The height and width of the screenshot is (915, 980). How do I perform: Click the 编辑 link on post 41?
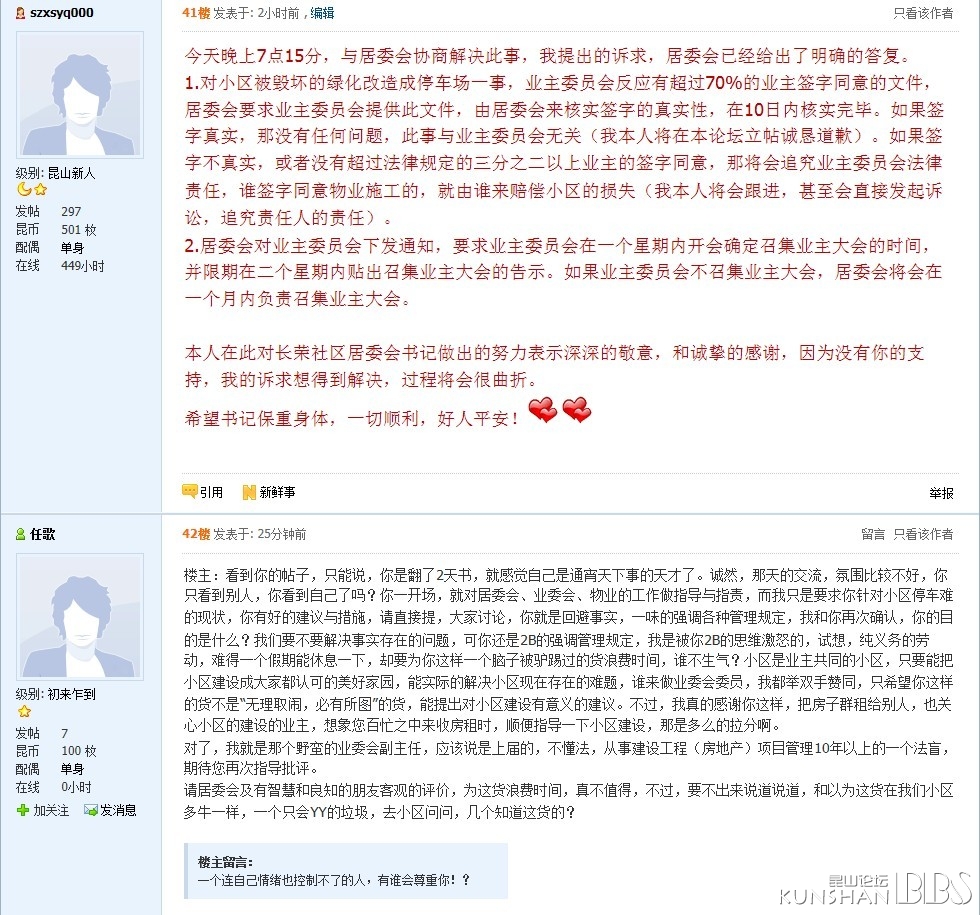pyautogui.click(x=322, y=13)
